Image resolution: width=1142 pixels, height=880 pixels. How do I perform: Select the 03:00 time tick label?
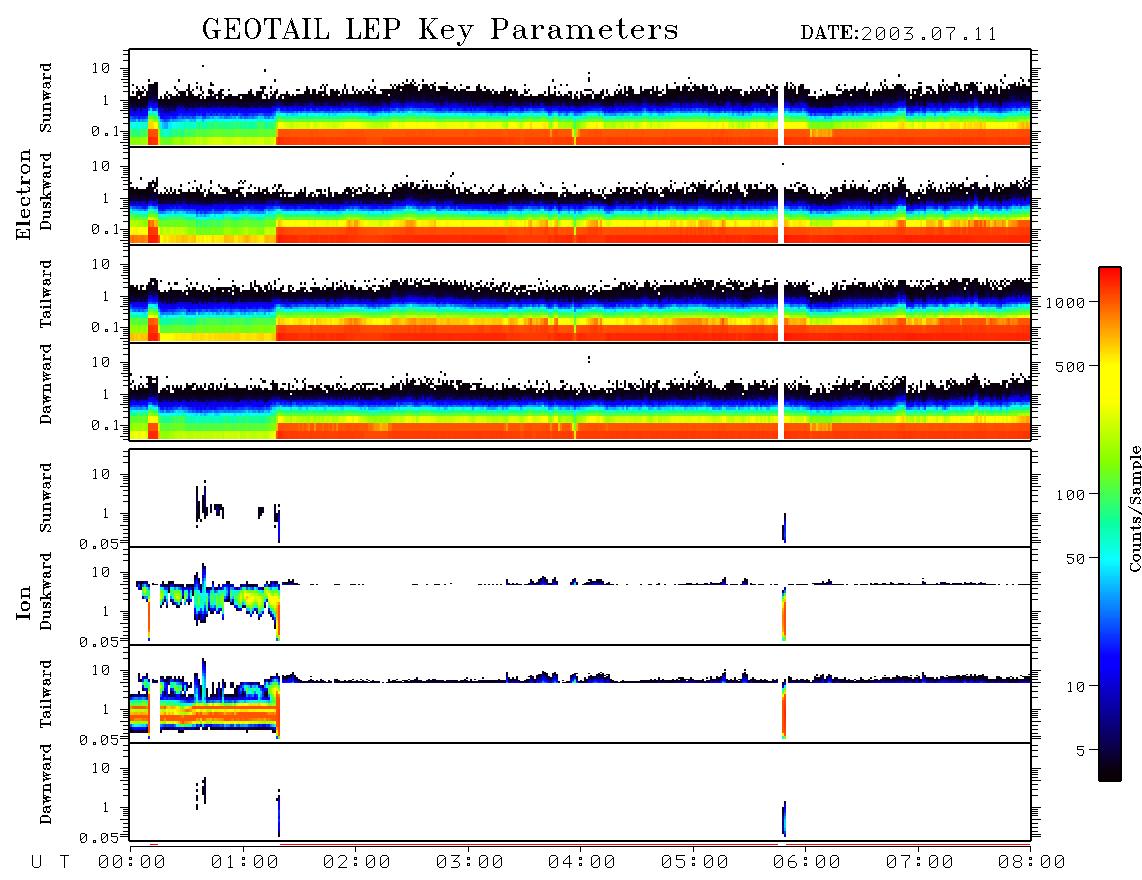pos(469,863)
